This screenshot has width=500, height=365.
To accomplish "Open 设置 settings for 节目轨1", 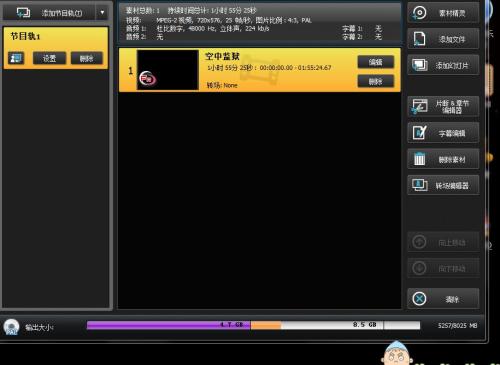I will tap(49, 58).
